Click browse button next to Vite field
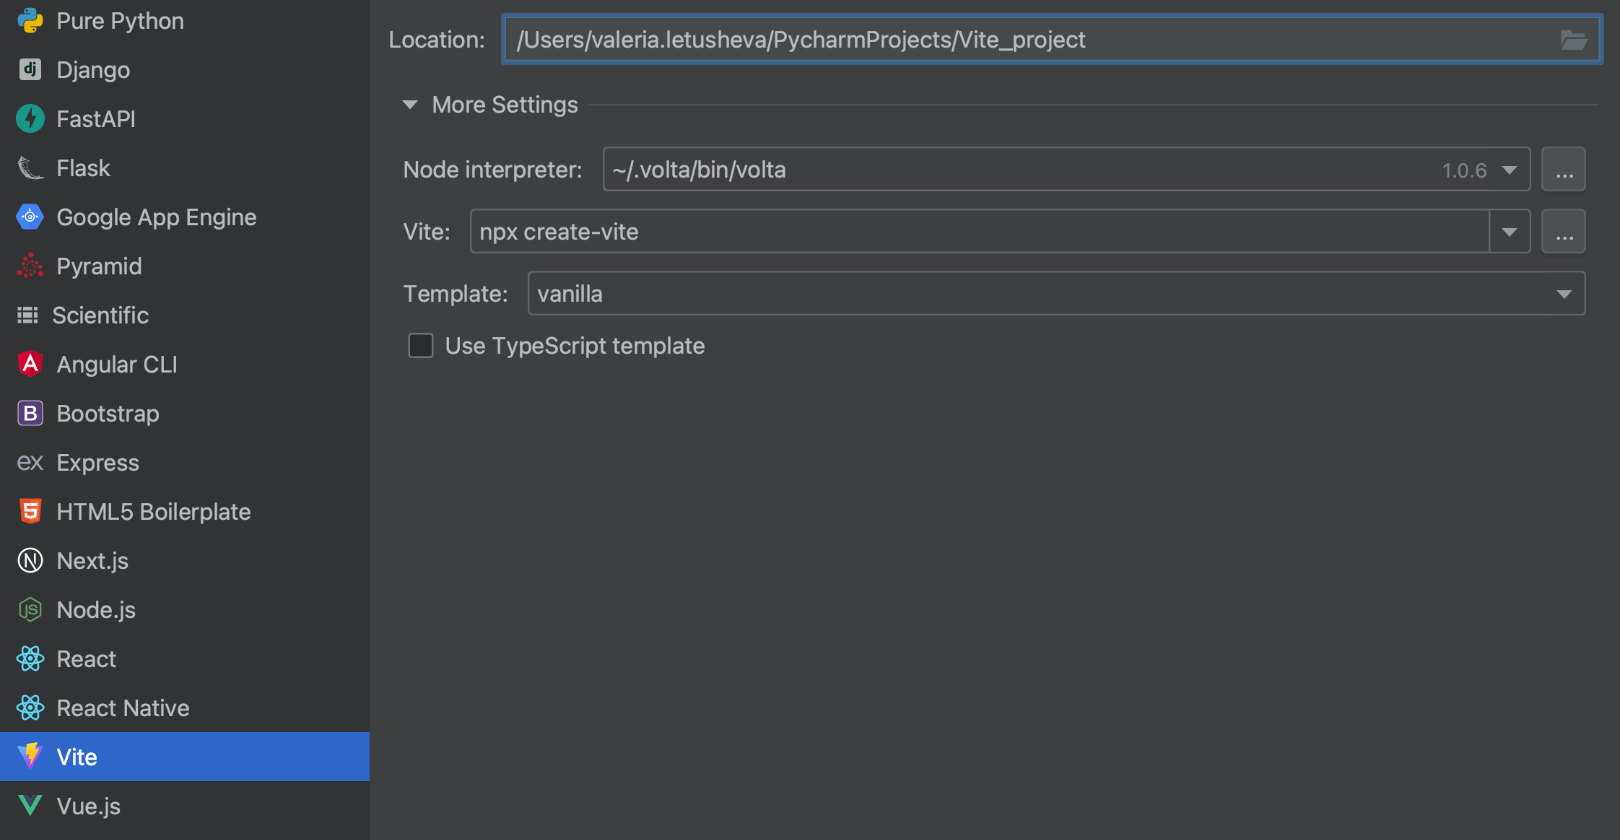The height and width of the screenshot is (840, 1620). click(x=1563, y=232)
